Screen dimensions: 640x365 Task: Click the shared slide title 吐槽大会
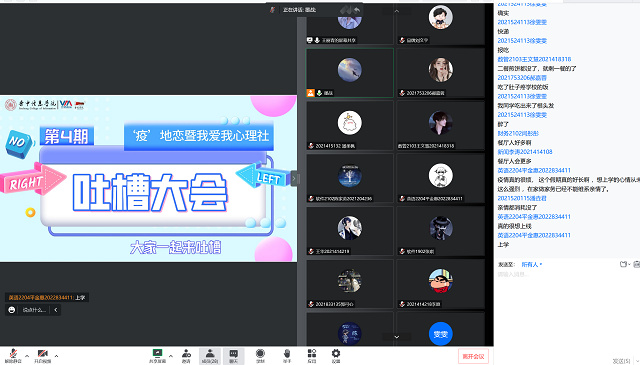click(150, 192)
